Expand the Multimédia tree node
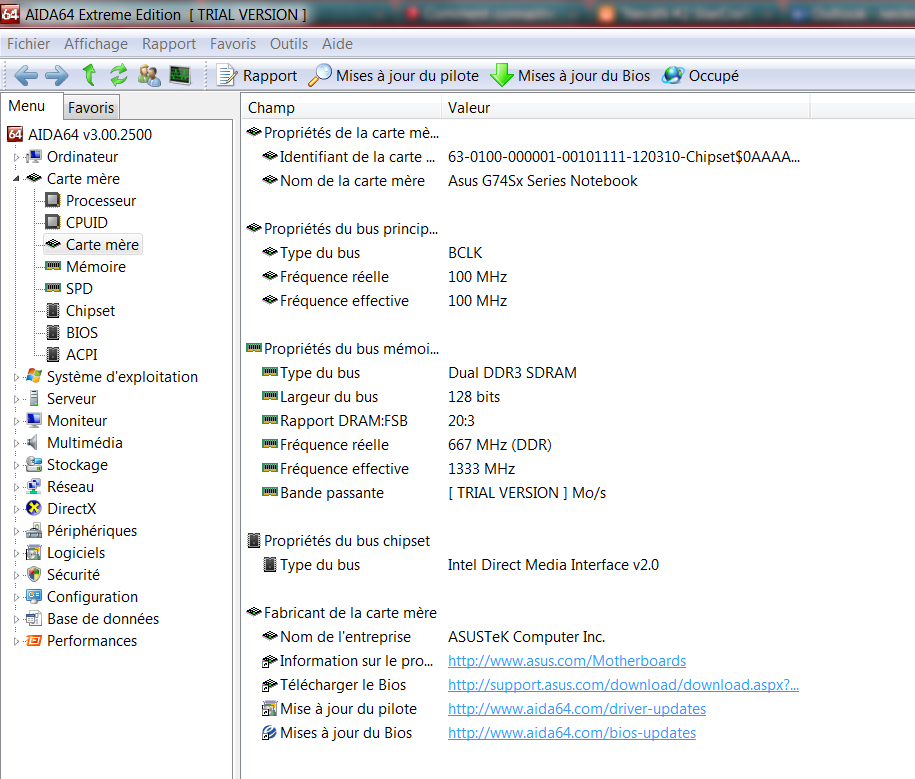 pos(16,443)
